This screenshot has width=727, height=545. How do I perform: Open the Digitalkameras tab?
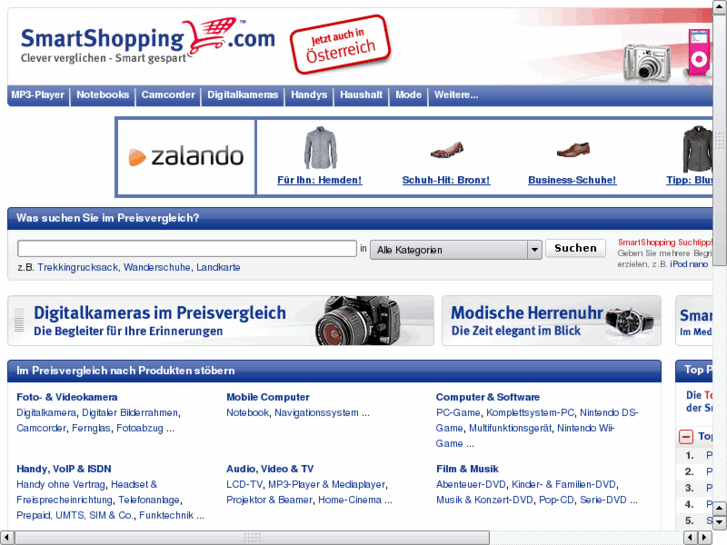coord(242,95)
